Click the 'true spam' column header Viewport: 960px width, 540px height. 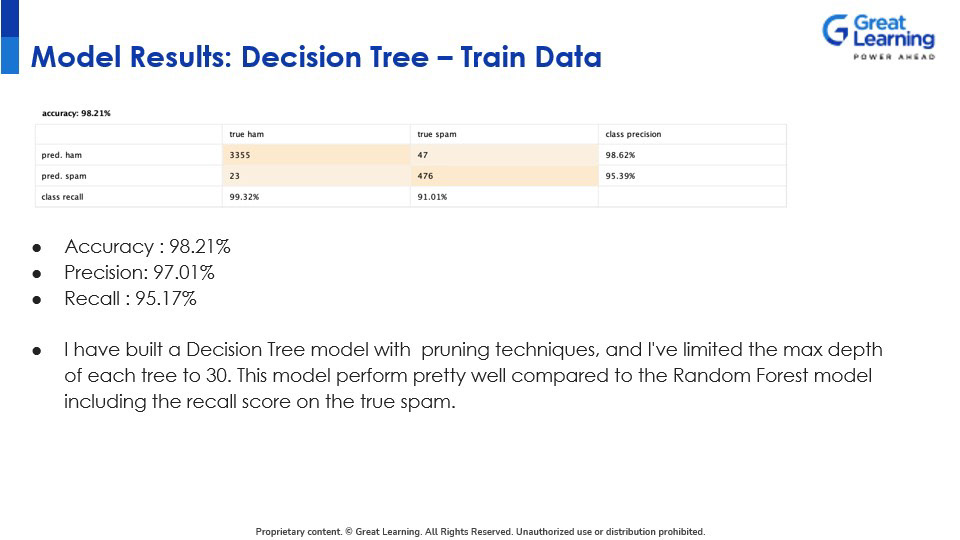click(x=436, y=134)
